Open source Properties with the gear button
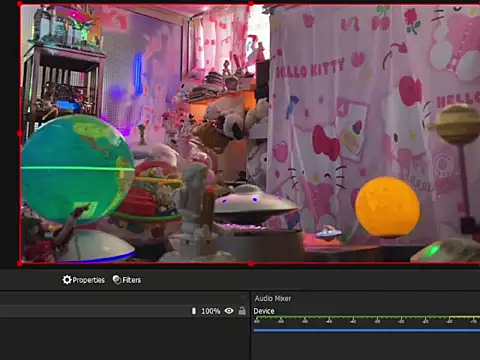 (84, 280)
